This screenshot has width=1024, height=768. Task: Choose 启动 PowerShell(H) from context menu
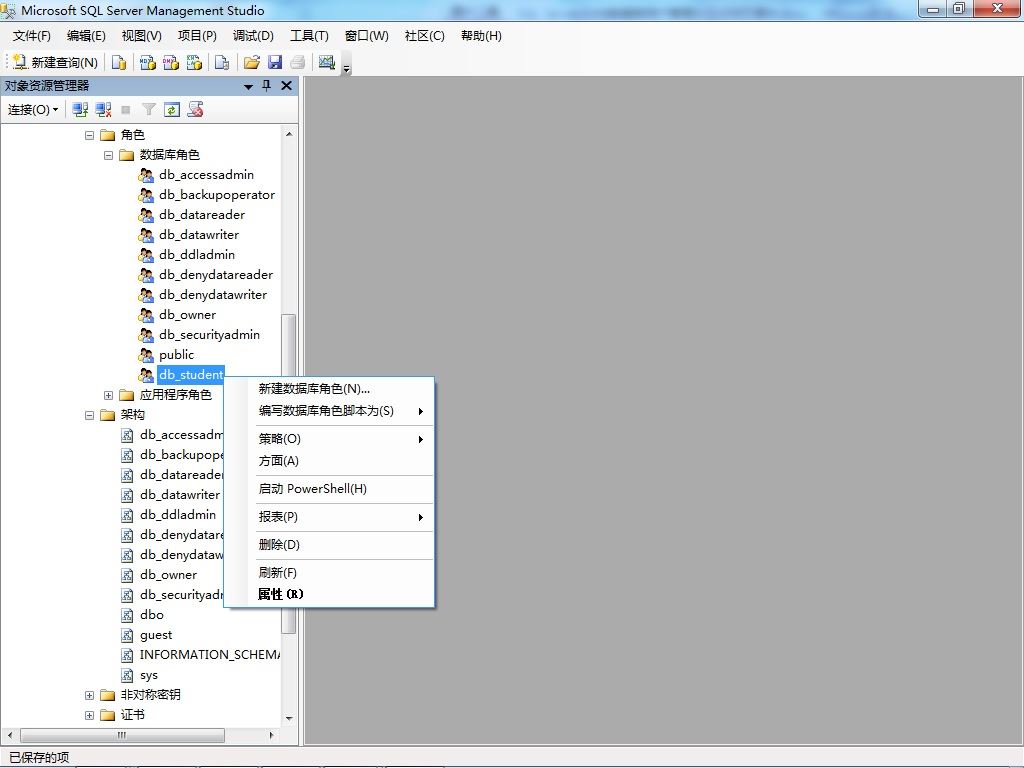(329, 489)
